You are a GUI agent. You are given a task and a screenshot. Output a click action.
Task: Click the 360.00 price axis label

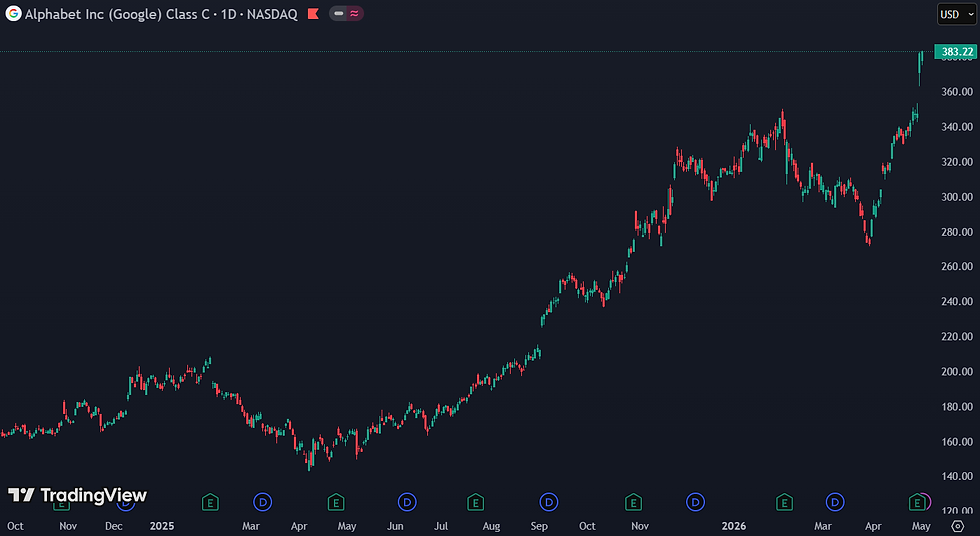[x=958, y=92]
